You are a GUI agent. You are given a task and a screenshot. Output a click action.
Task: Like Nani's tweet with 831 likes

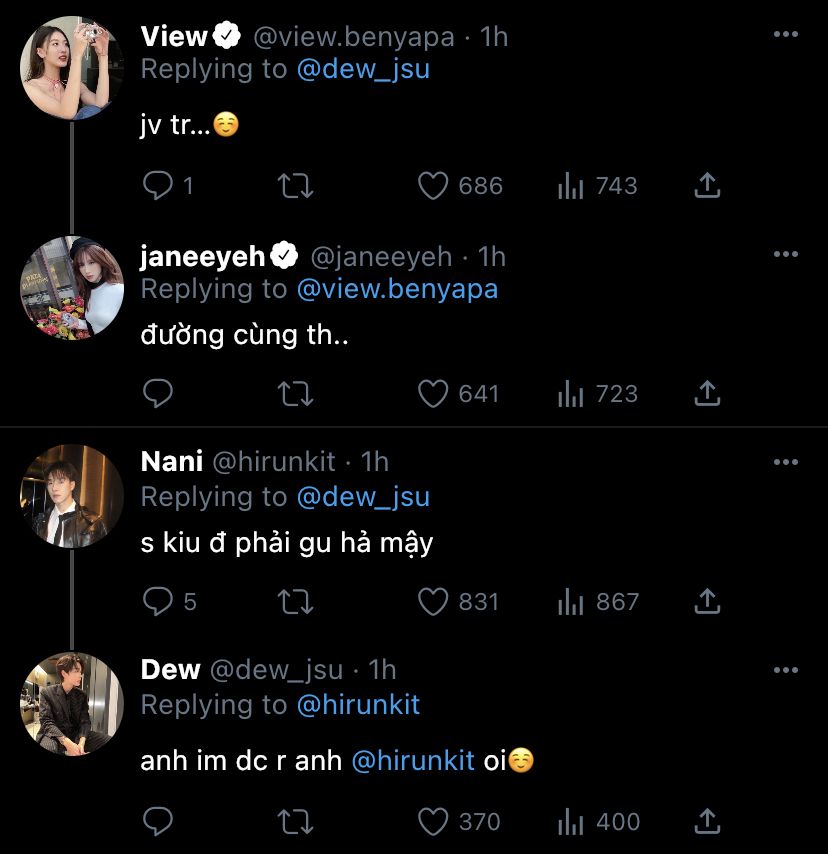(433, 602)
